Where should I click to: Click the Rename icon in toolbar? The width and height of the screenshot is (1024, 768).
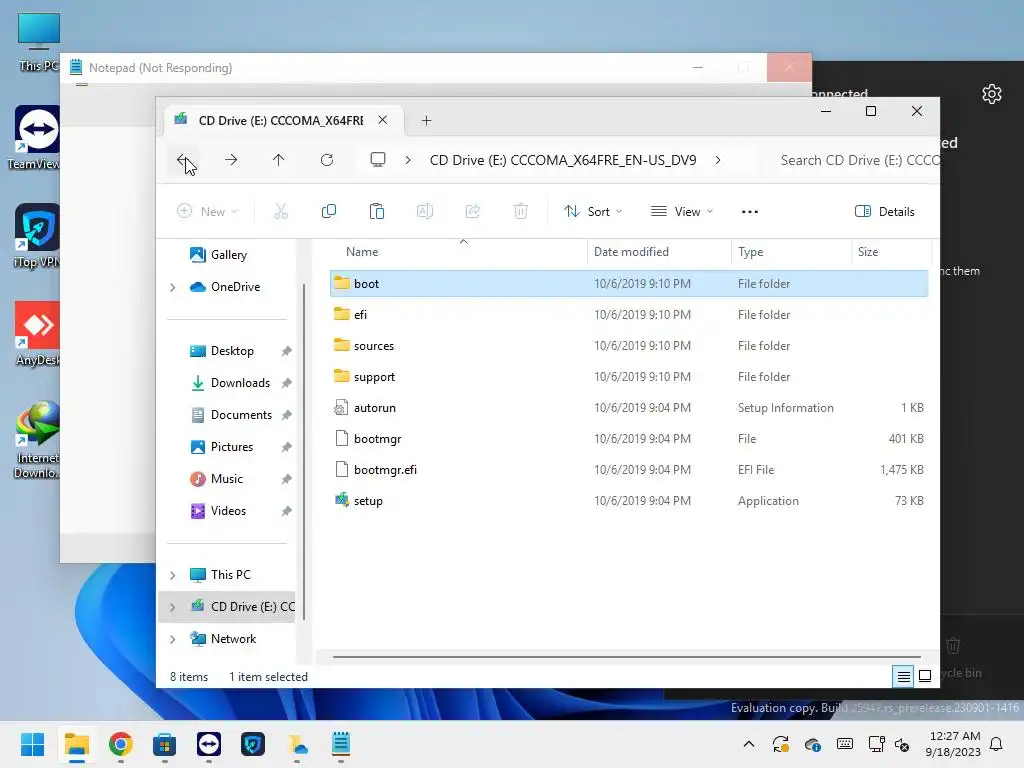tap(424, 212)
